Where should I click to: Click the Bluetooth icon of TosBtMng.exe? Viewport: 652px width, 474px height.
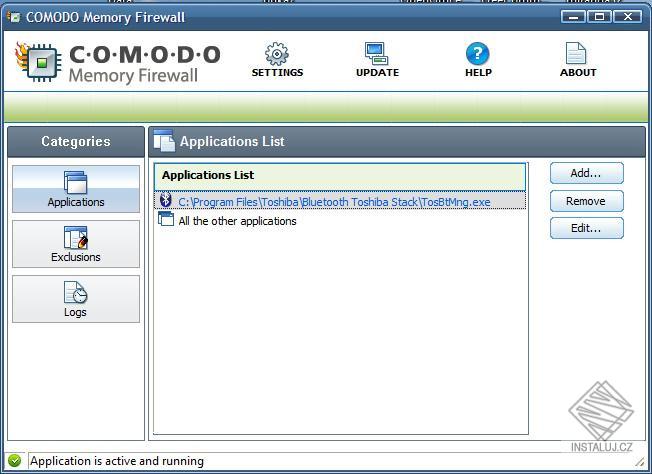[166, 200]
